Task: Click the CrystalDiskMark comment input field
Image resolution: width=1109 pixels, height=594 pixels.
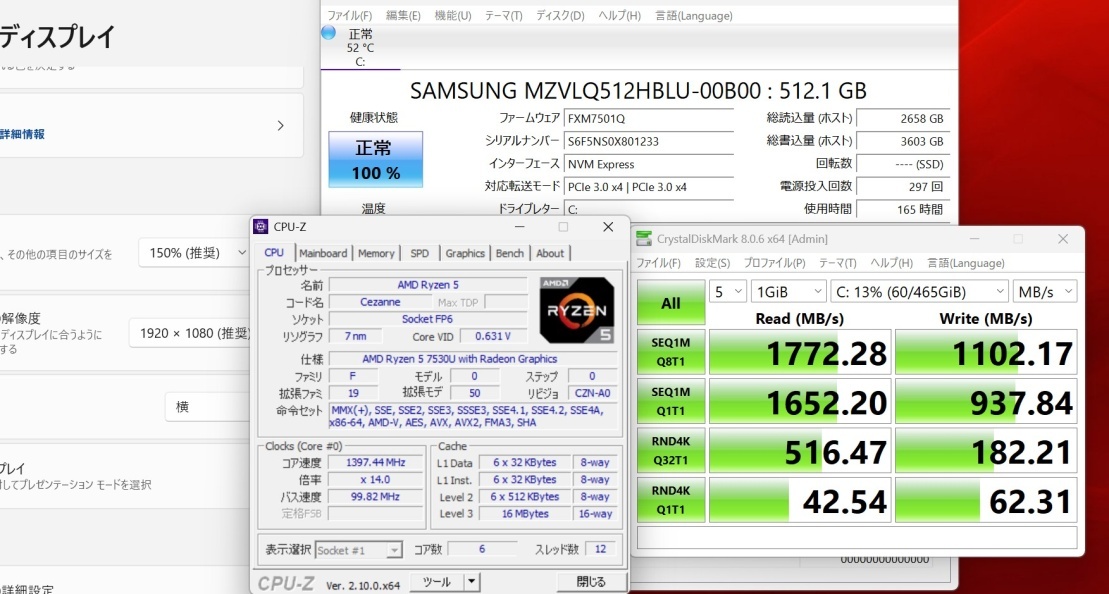Action: 857,538
